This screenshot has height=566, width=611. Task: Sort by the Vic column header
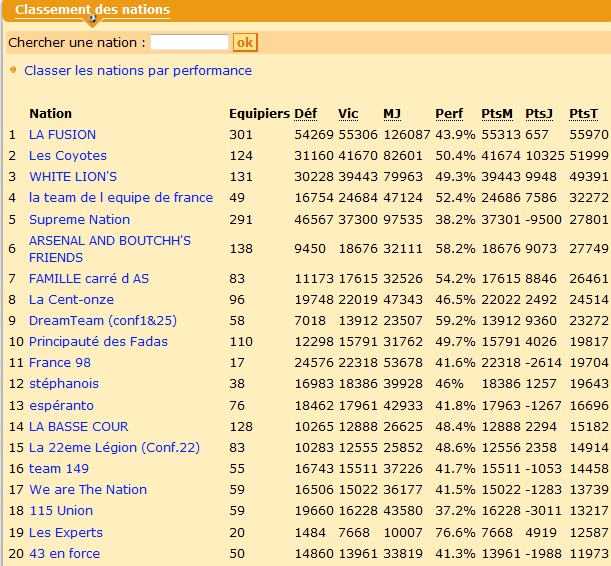[x=348, y=113]
